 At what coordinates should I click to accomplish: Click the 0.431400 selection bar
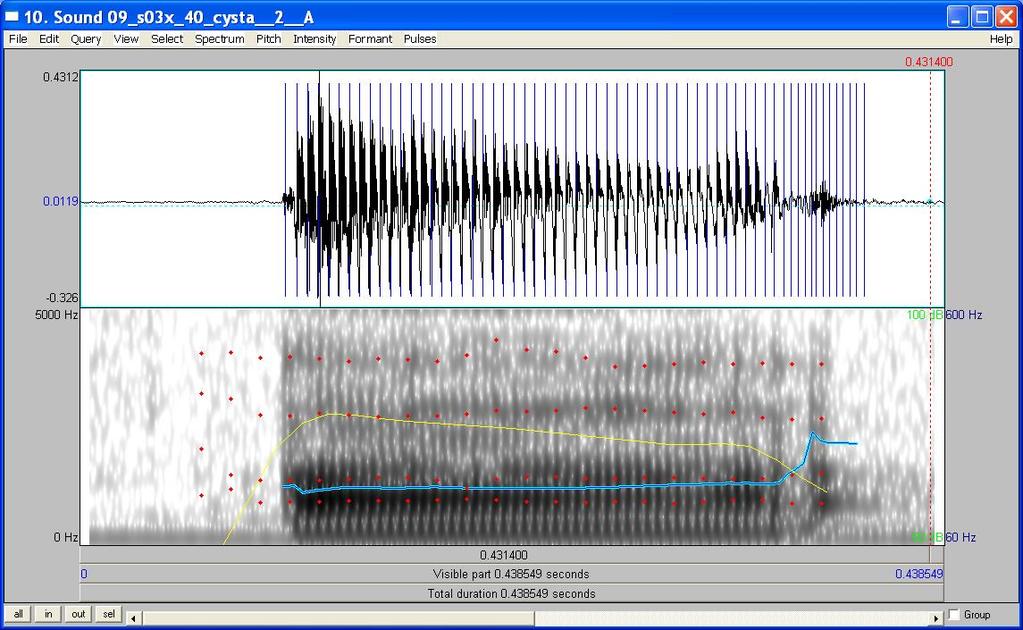[x=504, y=555]
